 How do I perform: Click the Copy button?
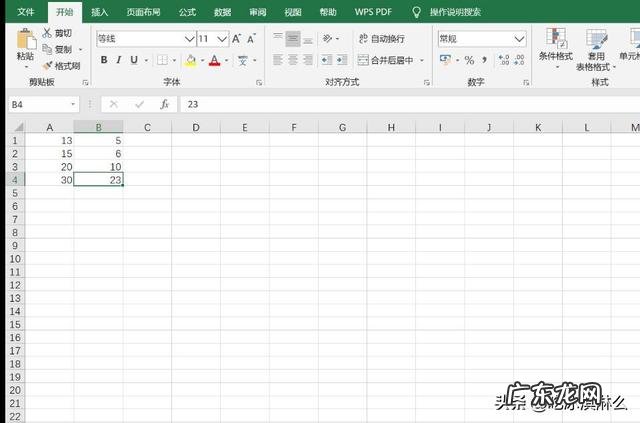(58, 49)
